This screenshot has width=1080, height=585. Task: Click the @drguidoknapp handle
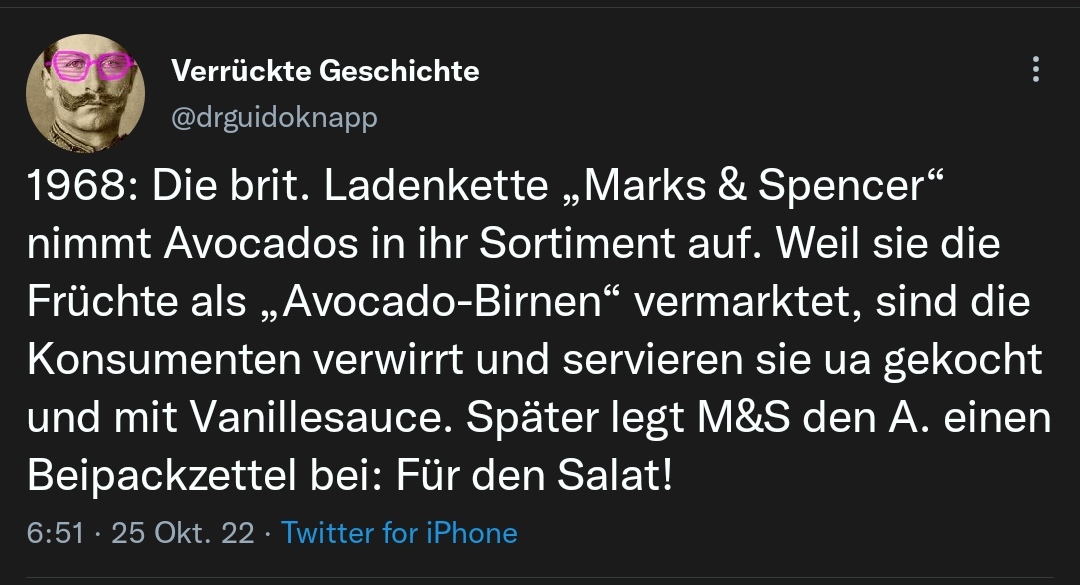tap(275, 118)
